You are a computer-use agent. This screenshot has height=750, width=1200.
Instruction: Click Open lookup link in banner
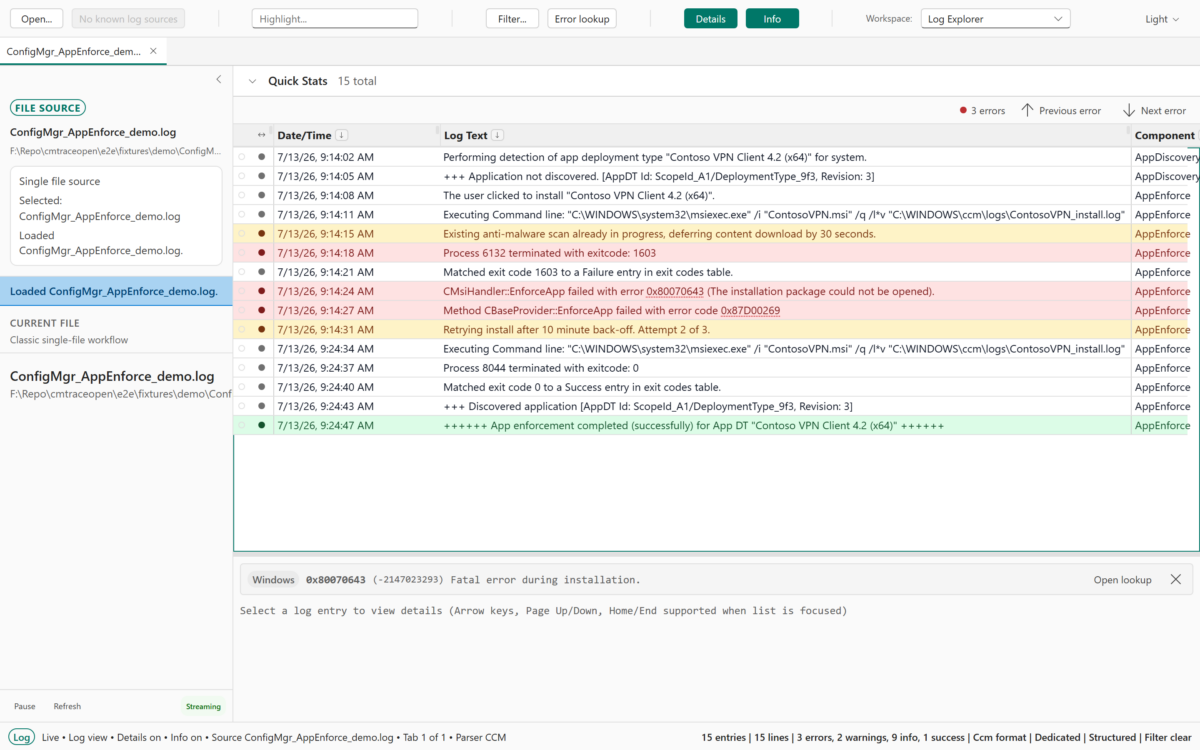coord(1122,580)
